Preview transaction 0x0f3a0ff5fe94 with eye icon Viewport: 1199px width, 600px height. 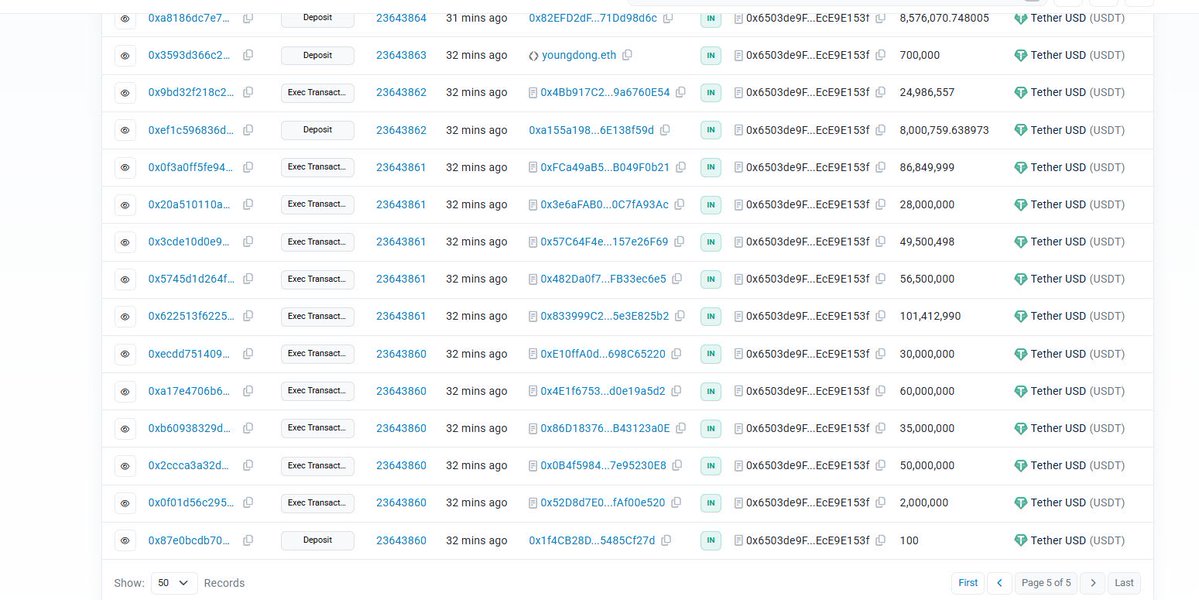125,167
